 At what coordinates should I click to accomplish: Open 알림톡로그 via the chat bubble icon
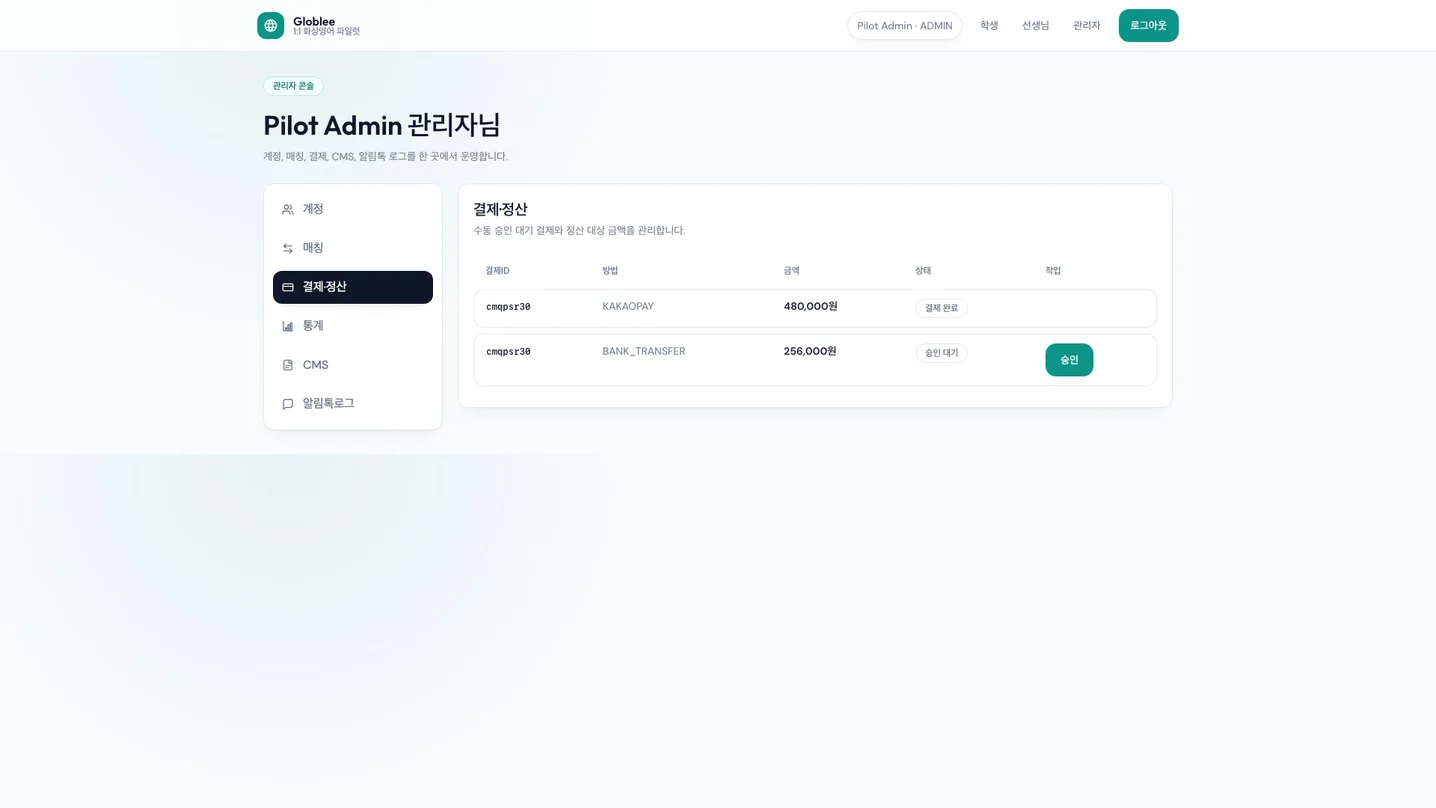288,404
